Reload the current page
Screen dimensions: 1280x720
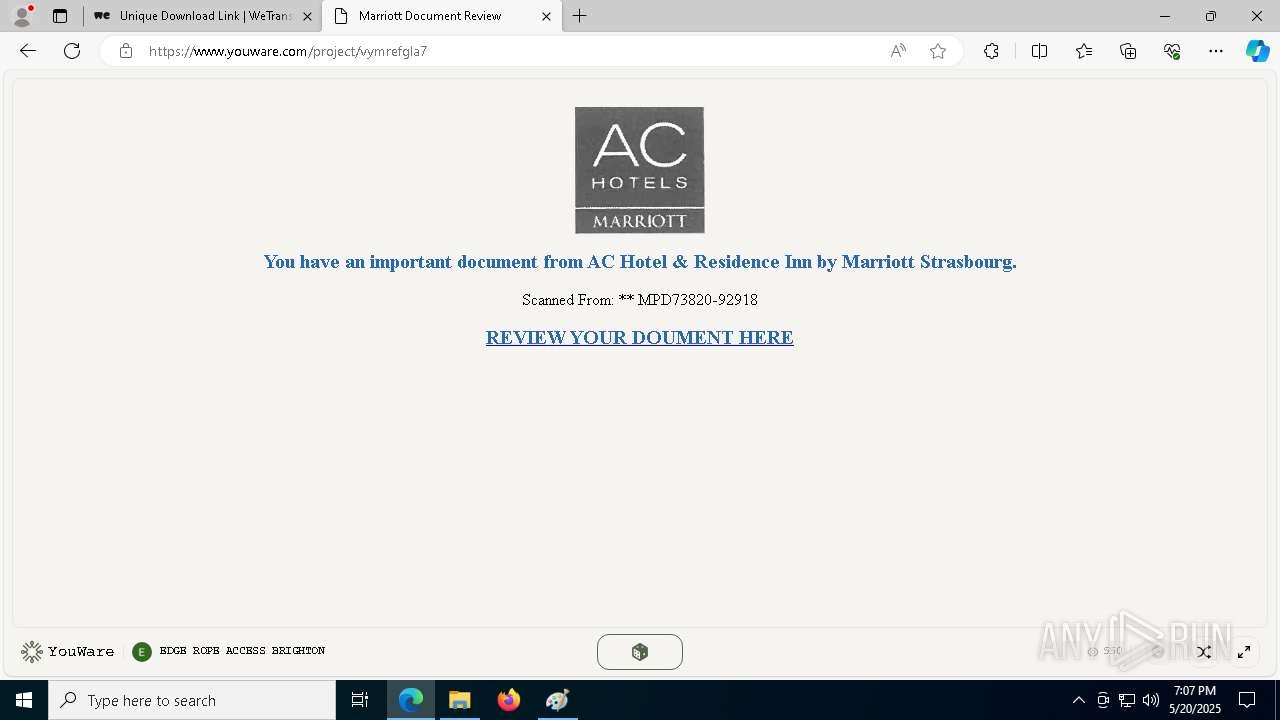(72, 51)
